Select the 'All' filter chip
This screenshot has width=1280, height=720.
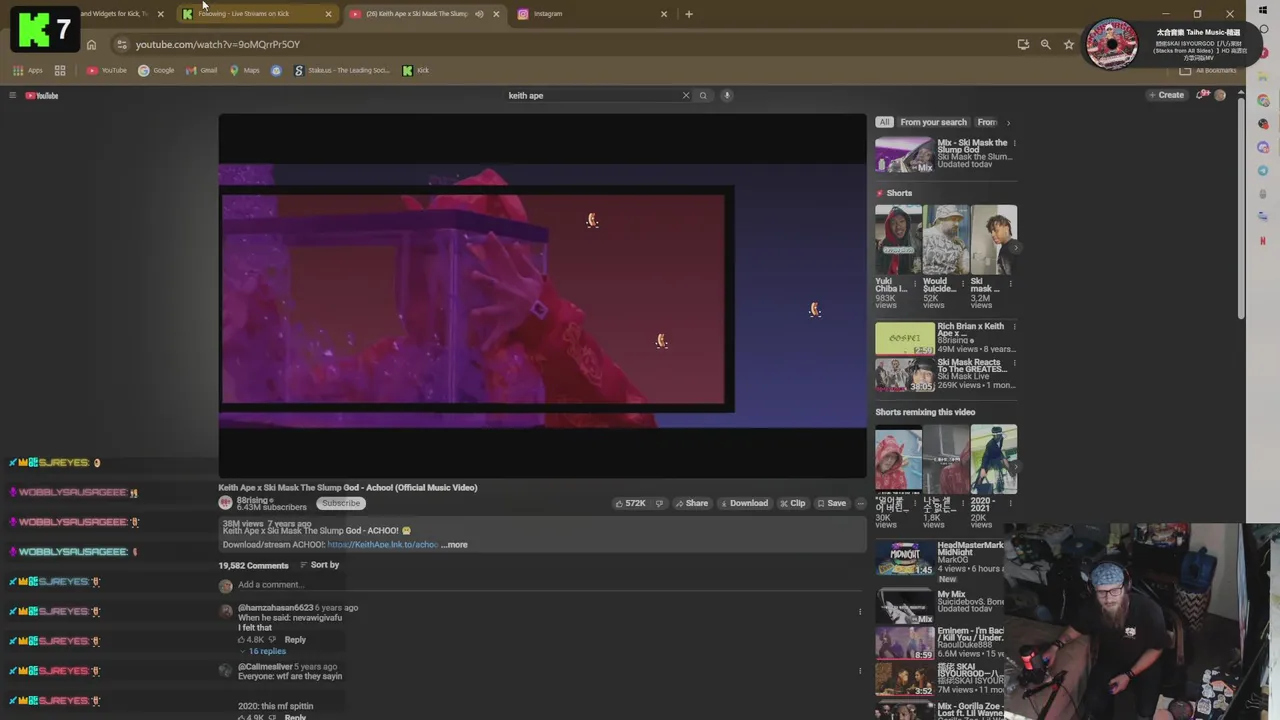(884, 122)
